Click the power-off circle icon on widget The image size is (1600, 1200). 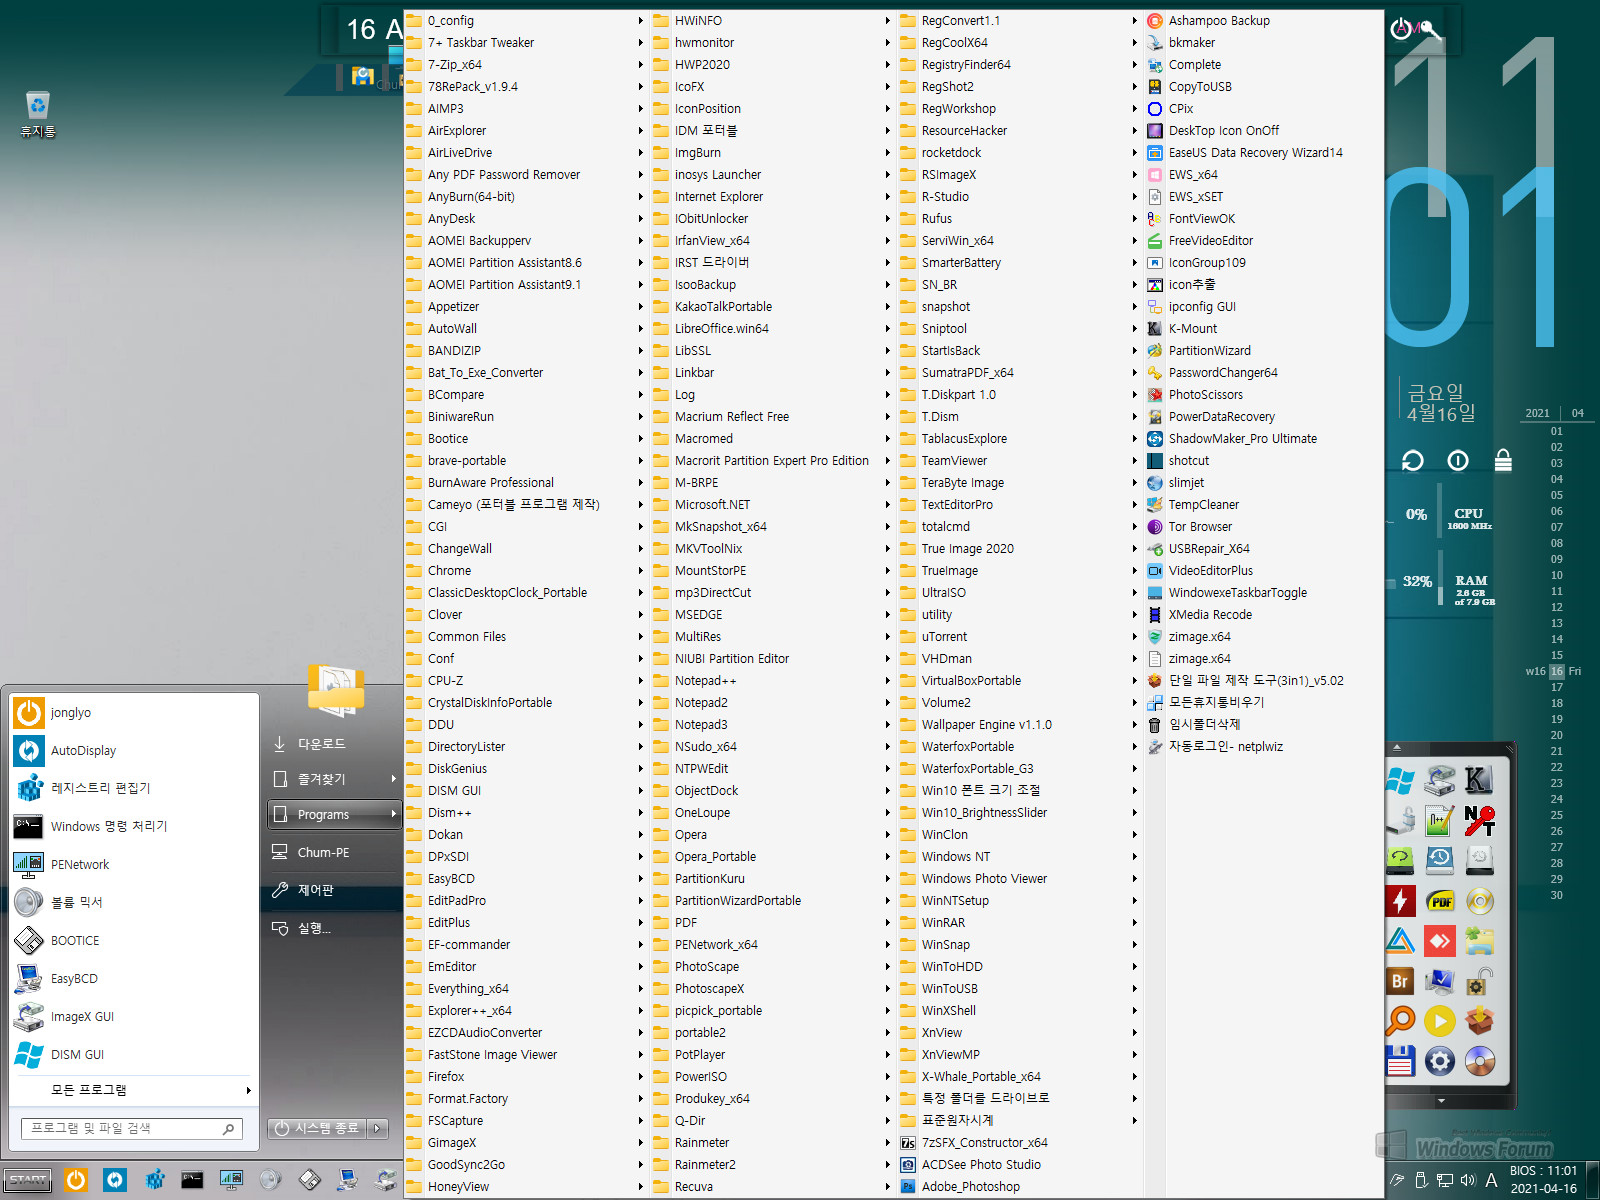point(1458,460)
